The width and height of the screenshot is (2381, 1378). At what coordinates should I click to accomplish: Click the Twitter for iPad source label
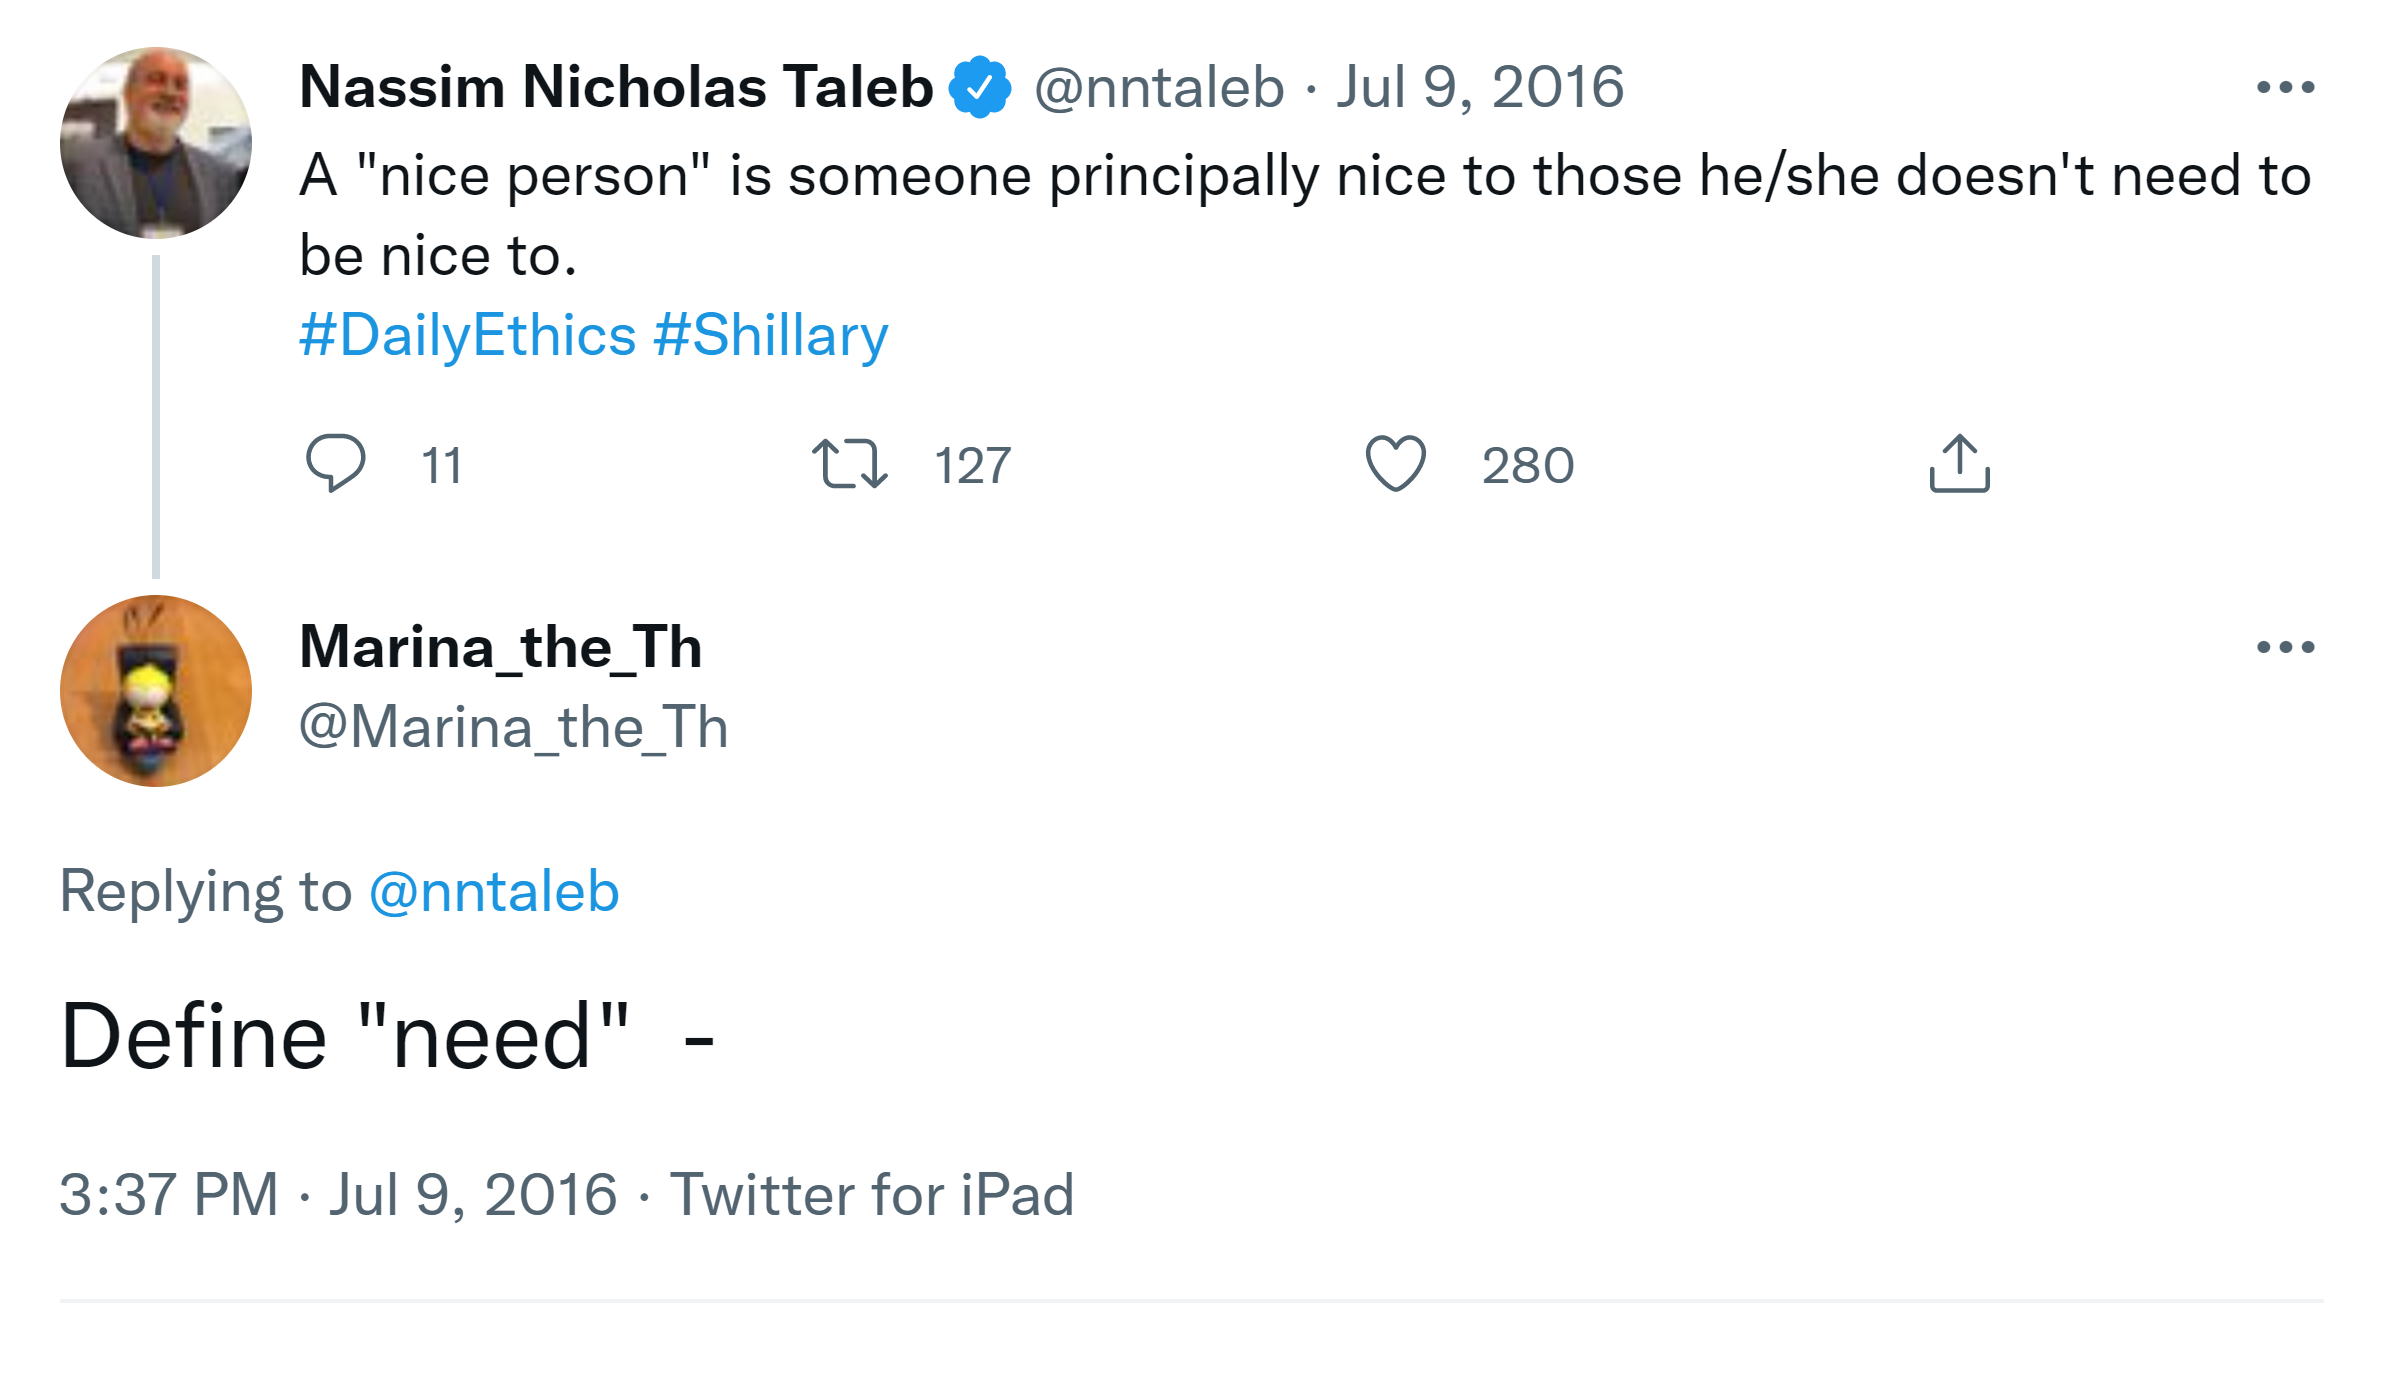(x=872, y=1194)
